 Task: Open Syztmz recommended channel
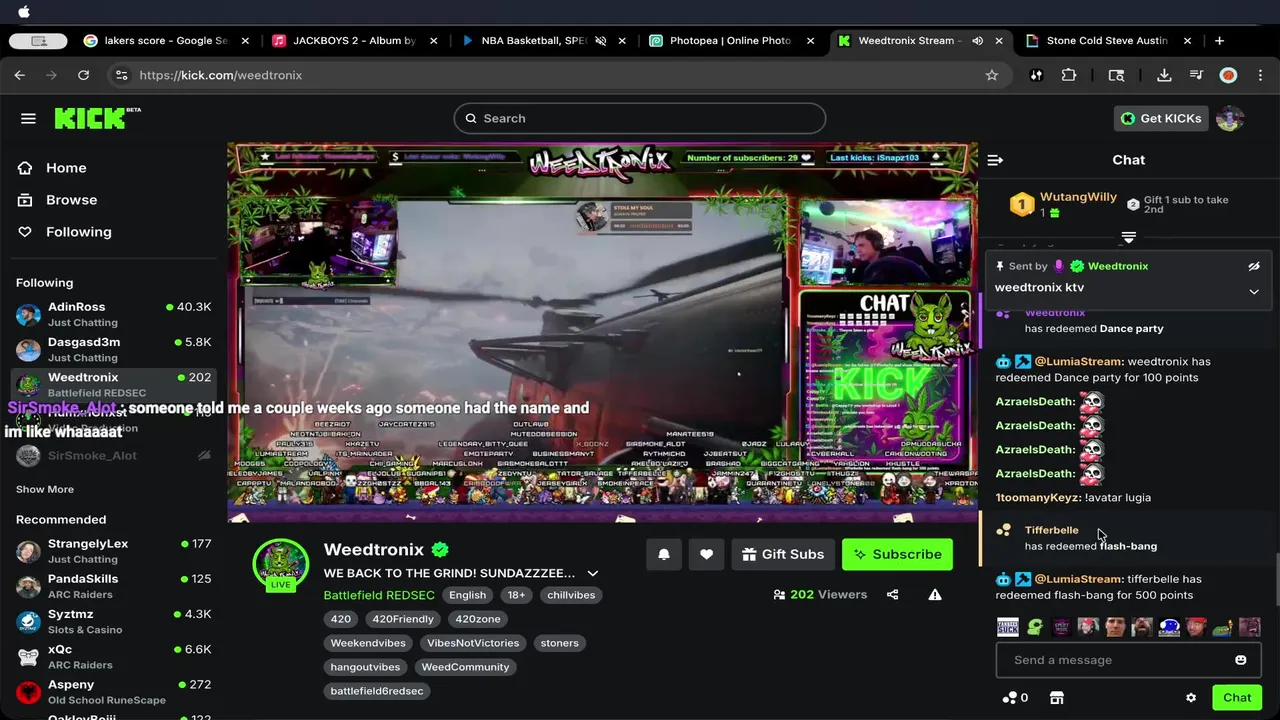pyautogui.click(x=113, y=621)
